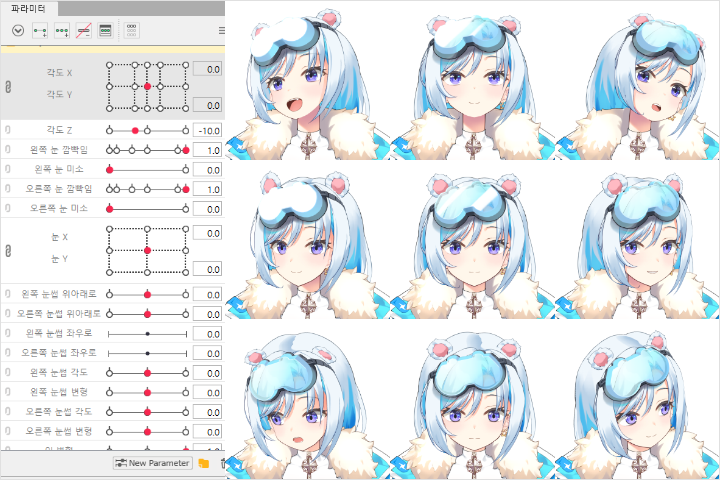The width and height of the screenshot is (720, 480).
Task: Click the add three key points icon
Action: [62, 31]
